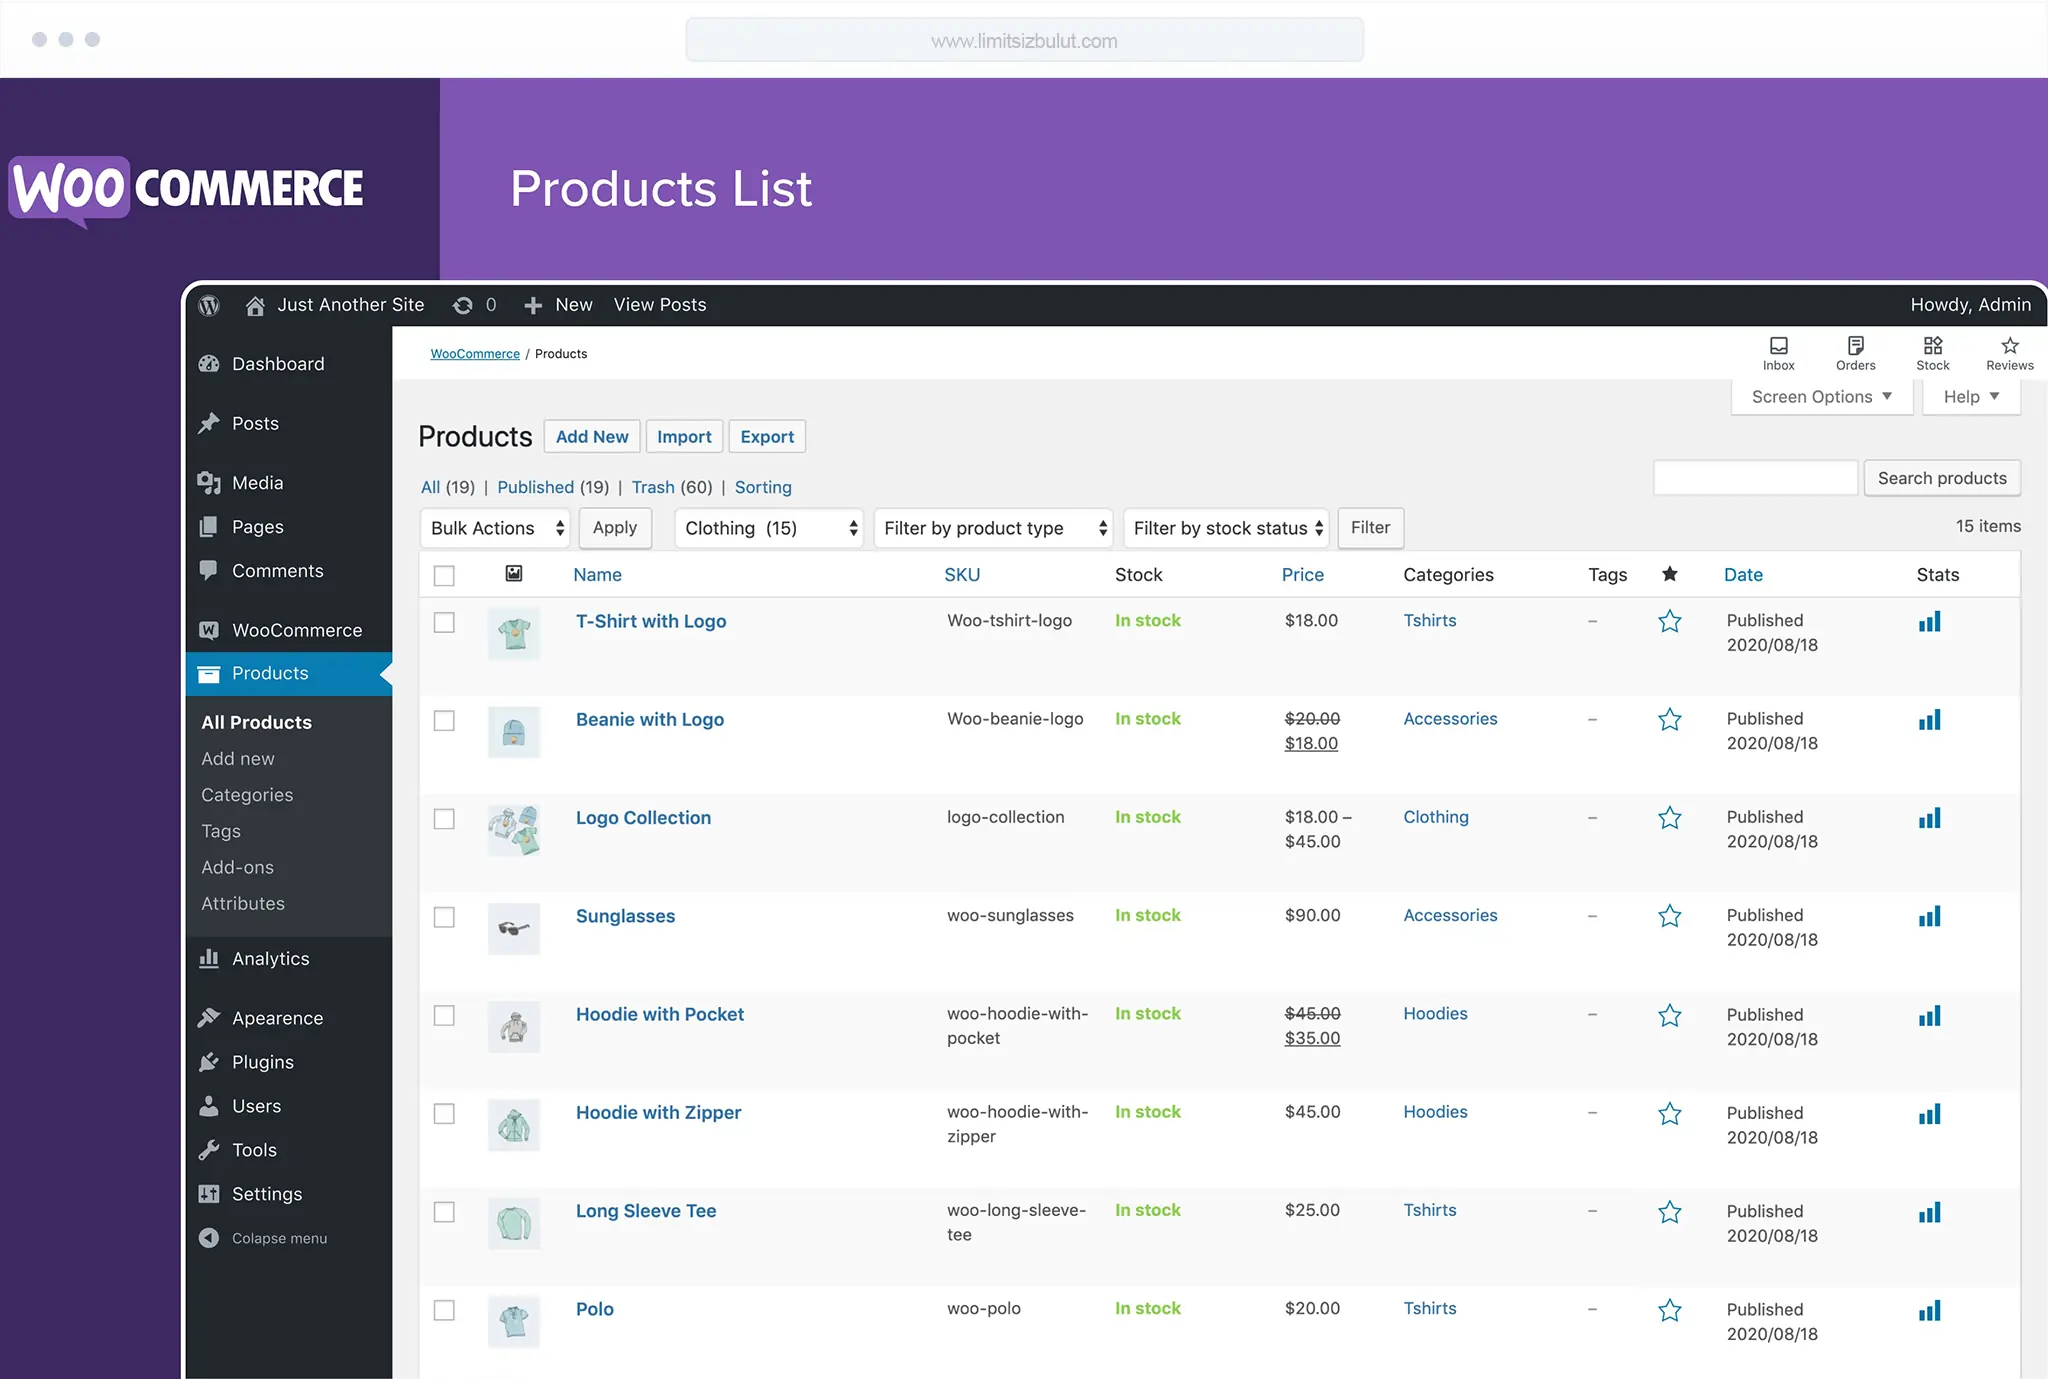Expand the Help panel

tap(1971, 397)
